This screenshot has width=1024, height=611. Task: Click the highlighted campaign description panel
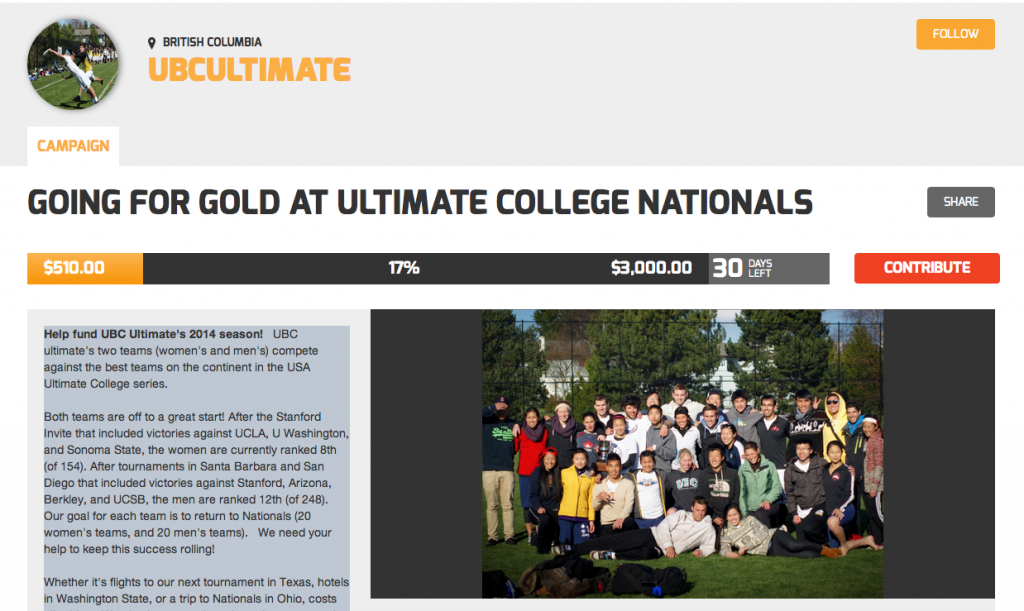tap(197, 468)
